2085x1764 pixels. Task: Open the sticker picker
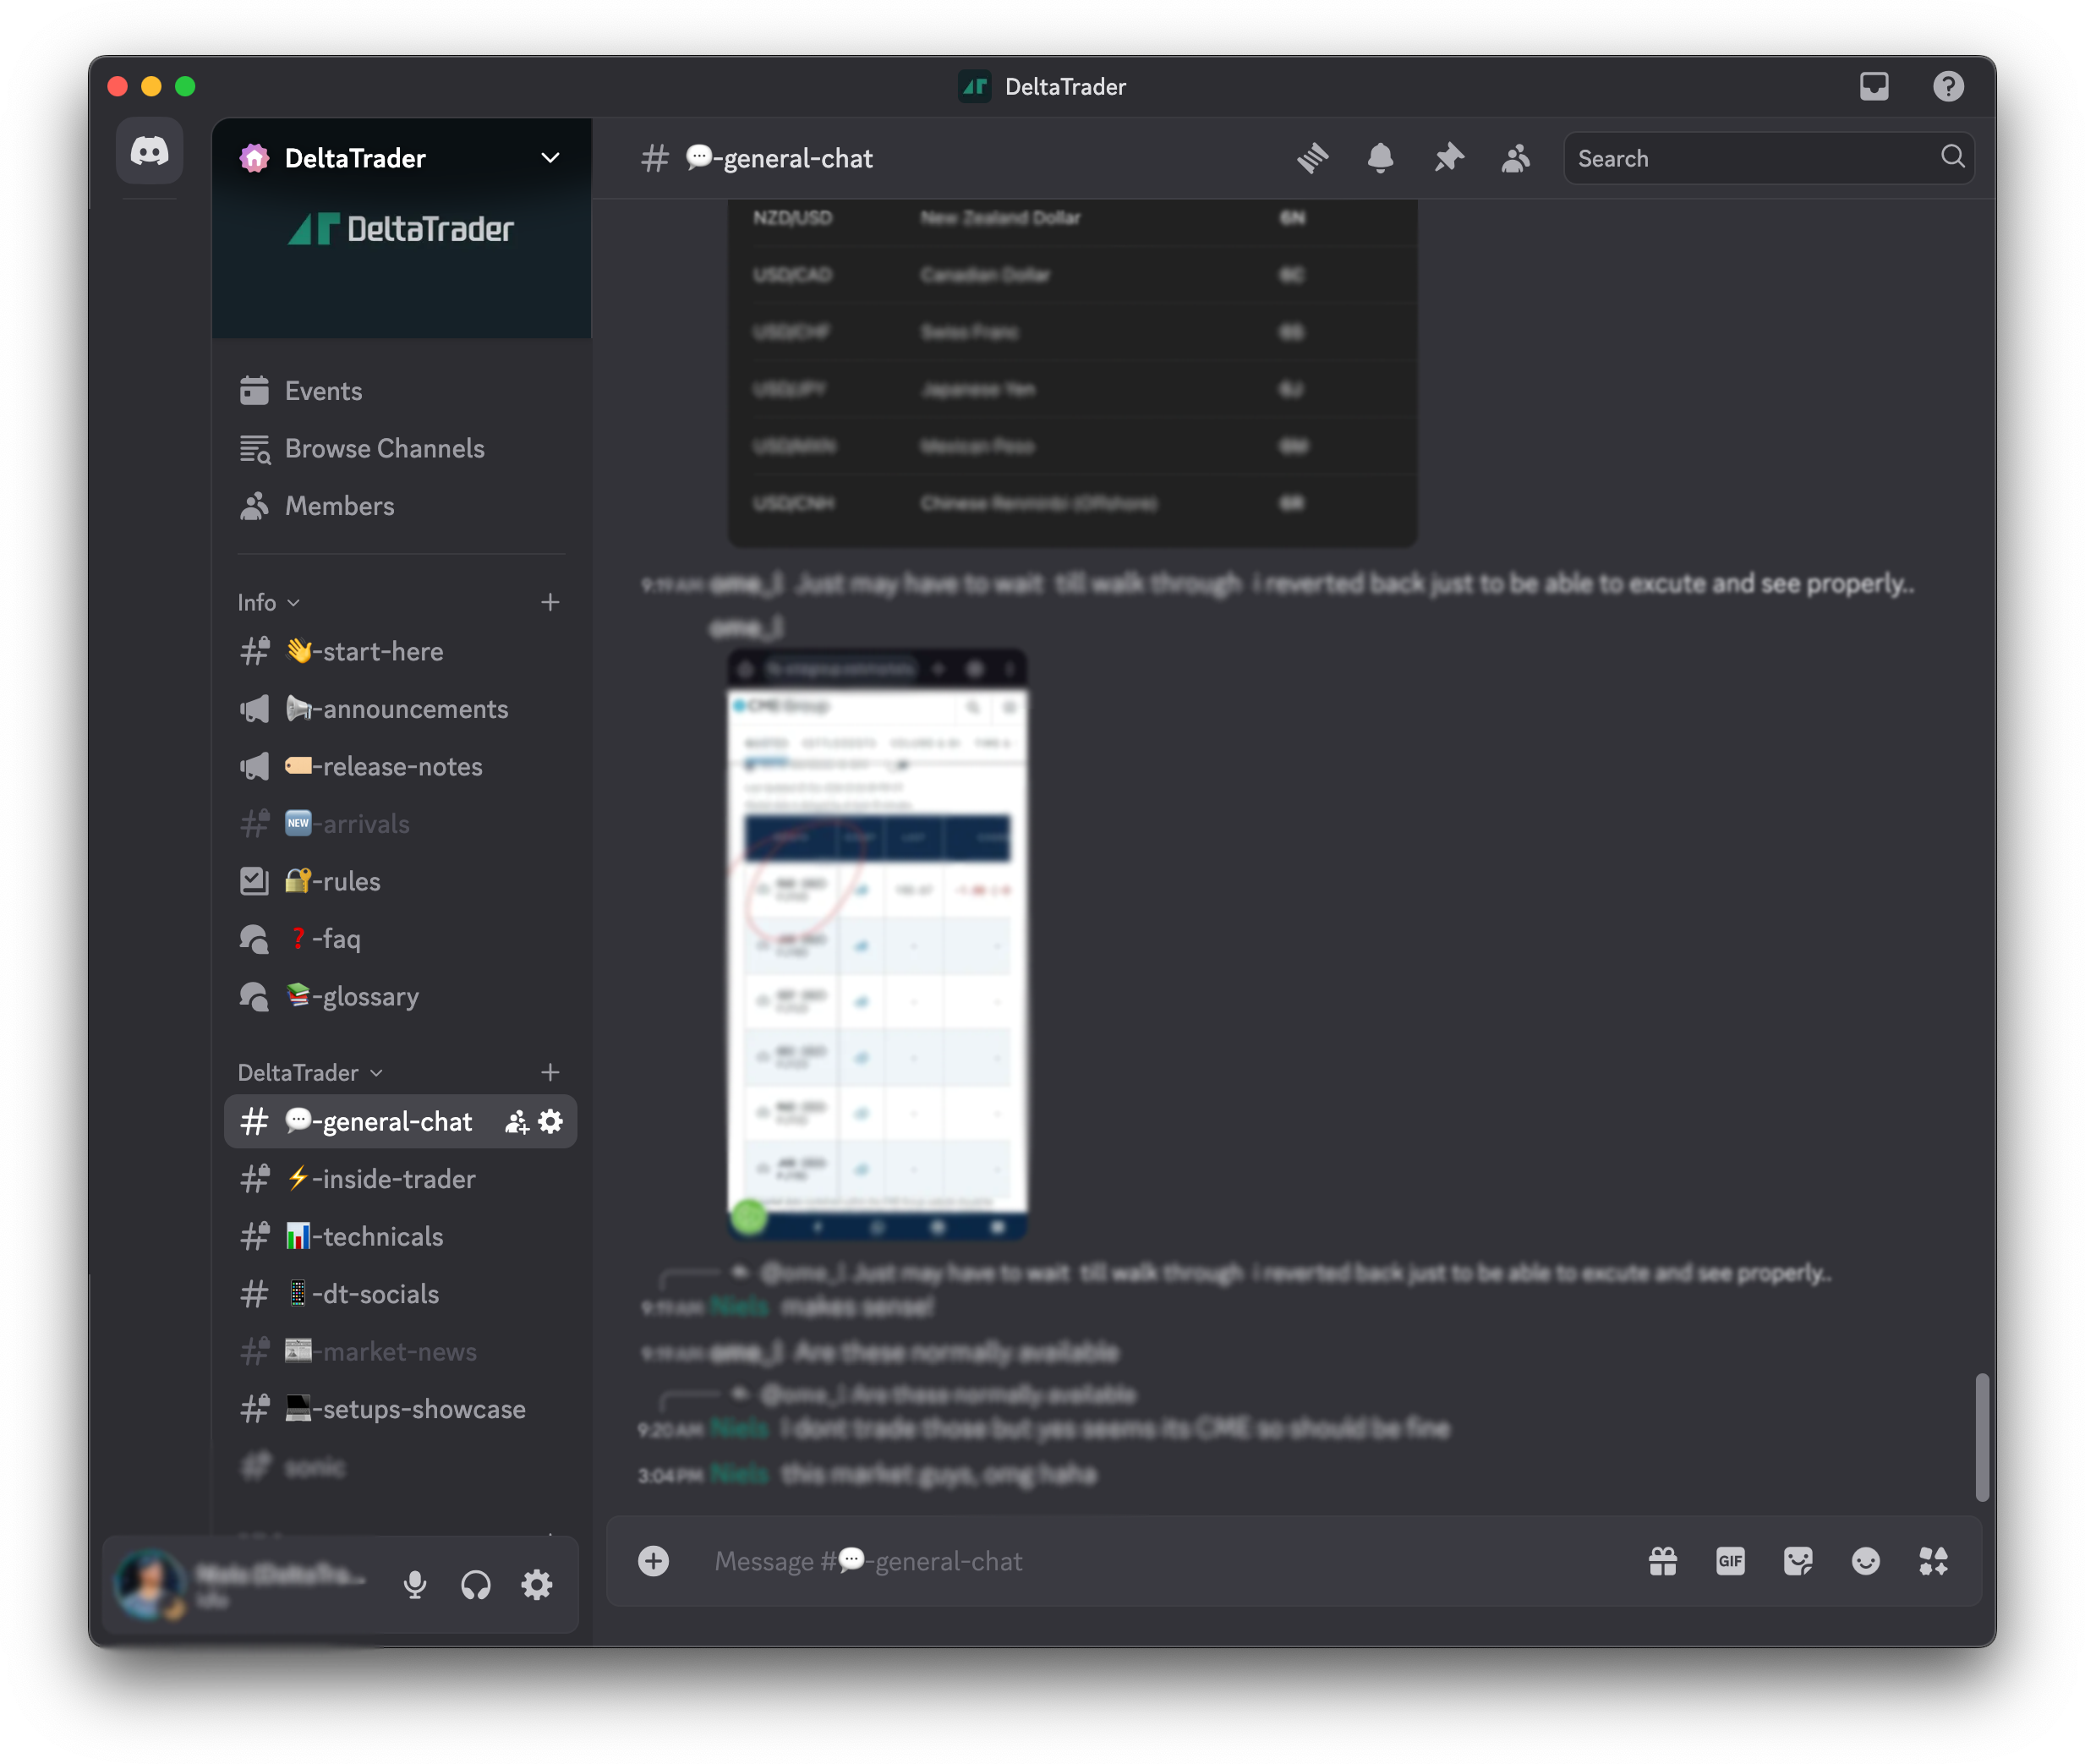pos(1799,1561)
